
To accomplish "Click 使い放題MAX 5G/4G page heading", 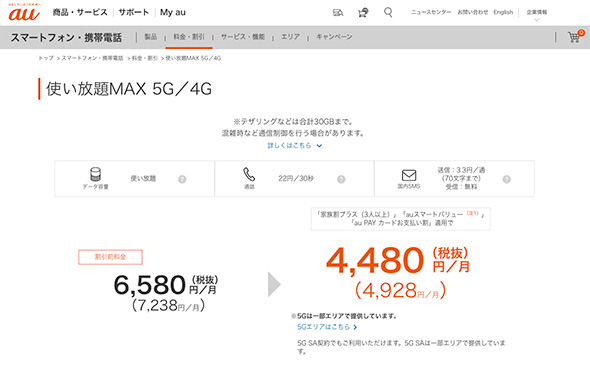I will (x=129, y=89).
